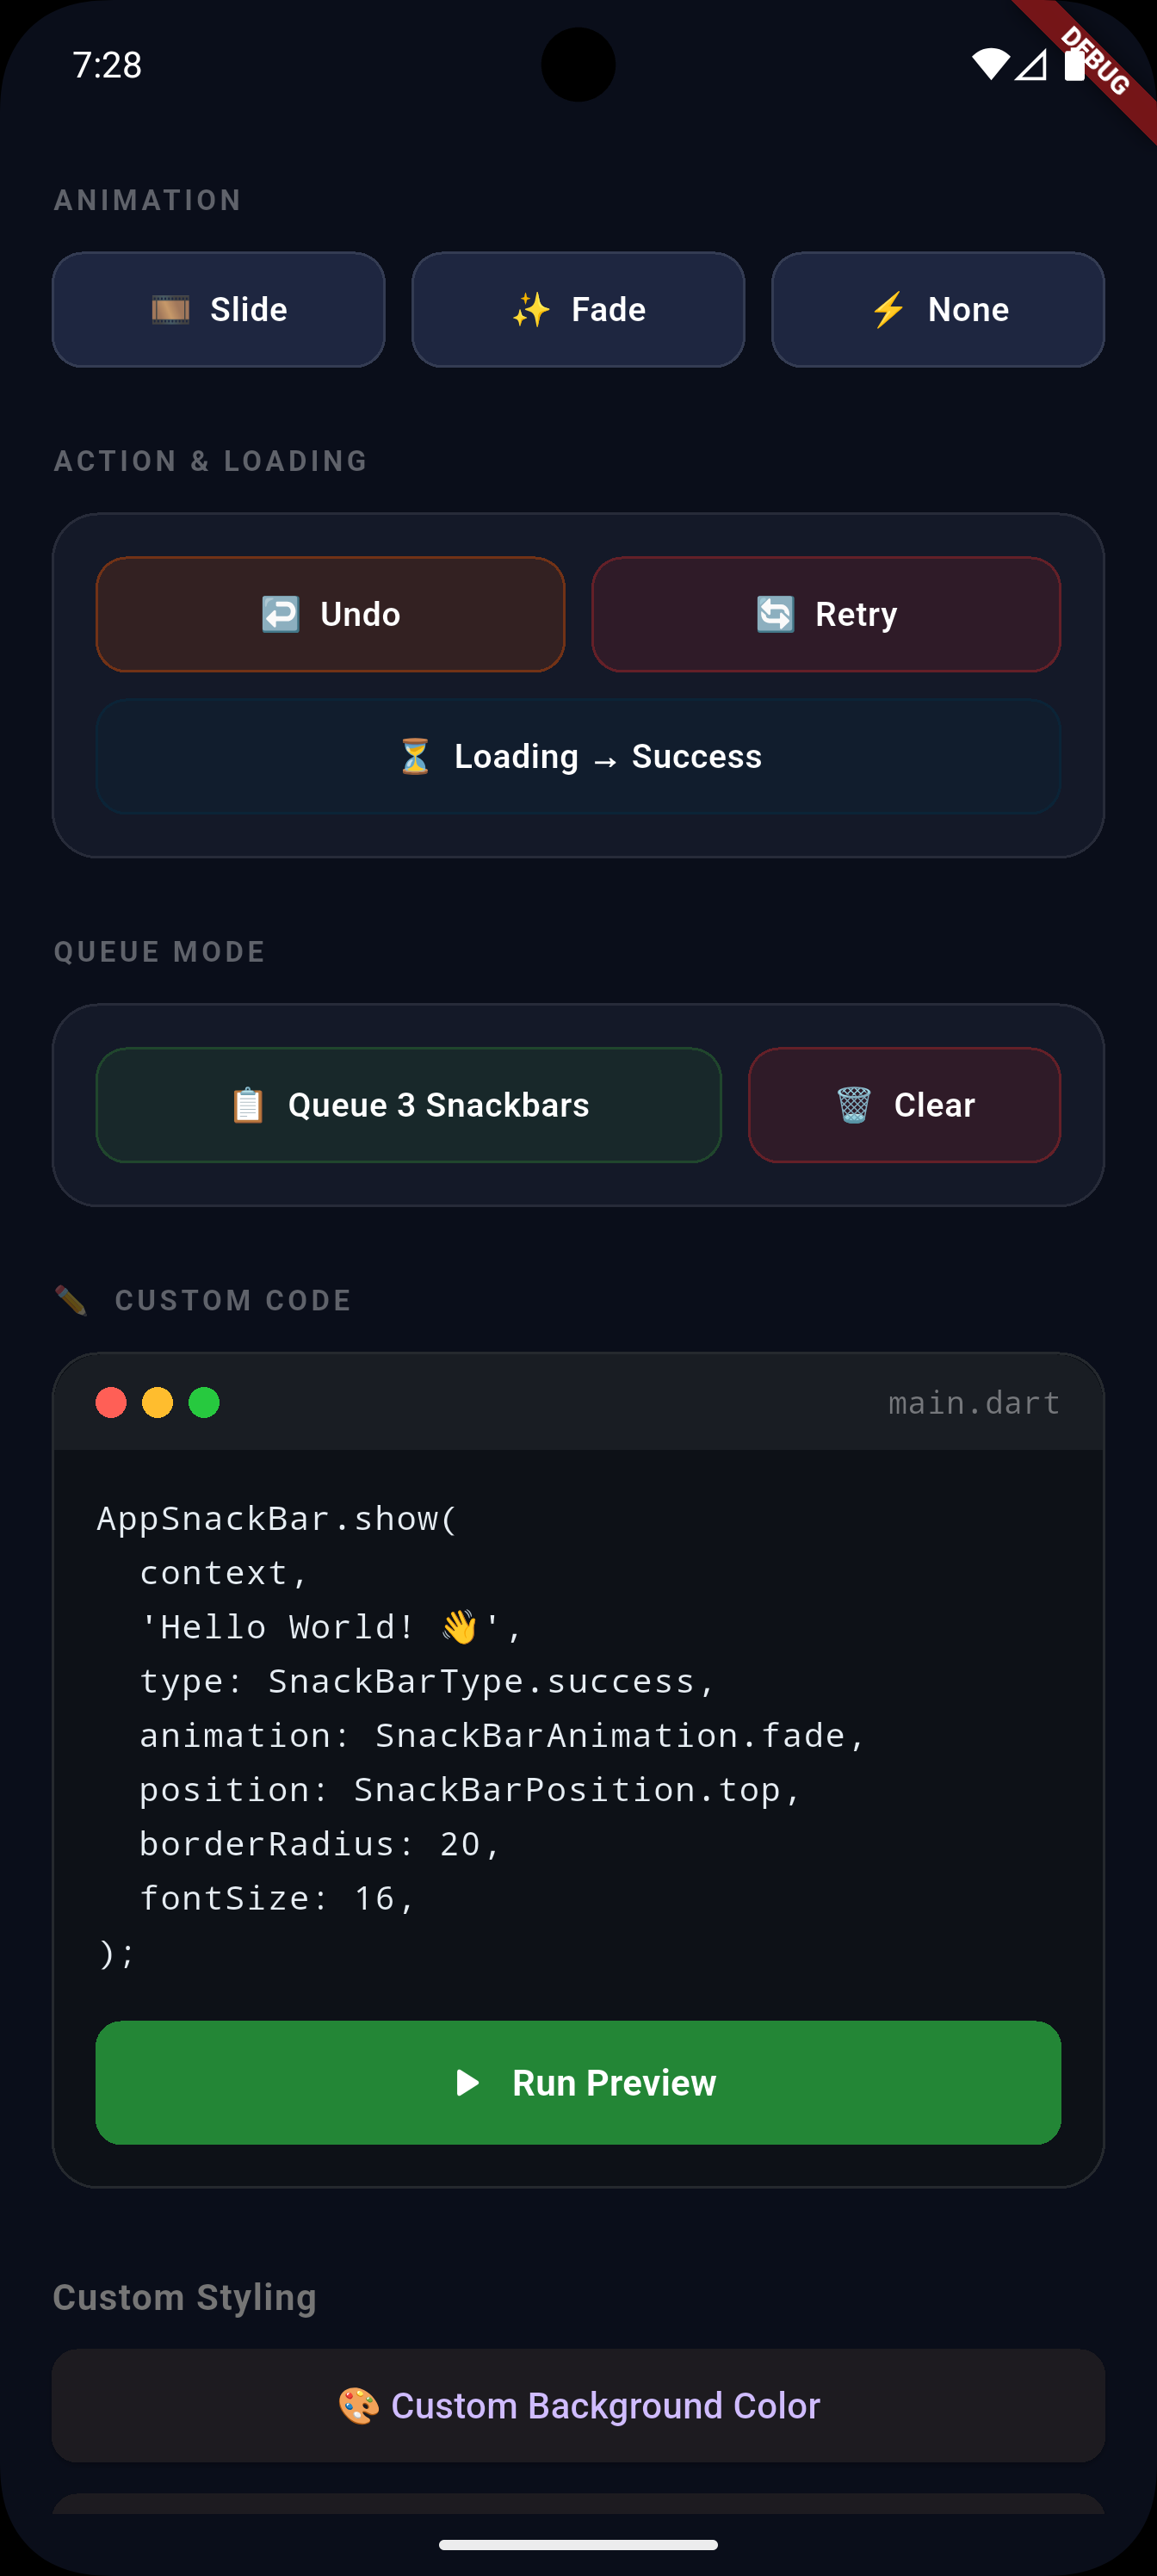The image size is (1157, 2576).
Task: Trigger the Undo action snackbar
Action: [330, 614]
